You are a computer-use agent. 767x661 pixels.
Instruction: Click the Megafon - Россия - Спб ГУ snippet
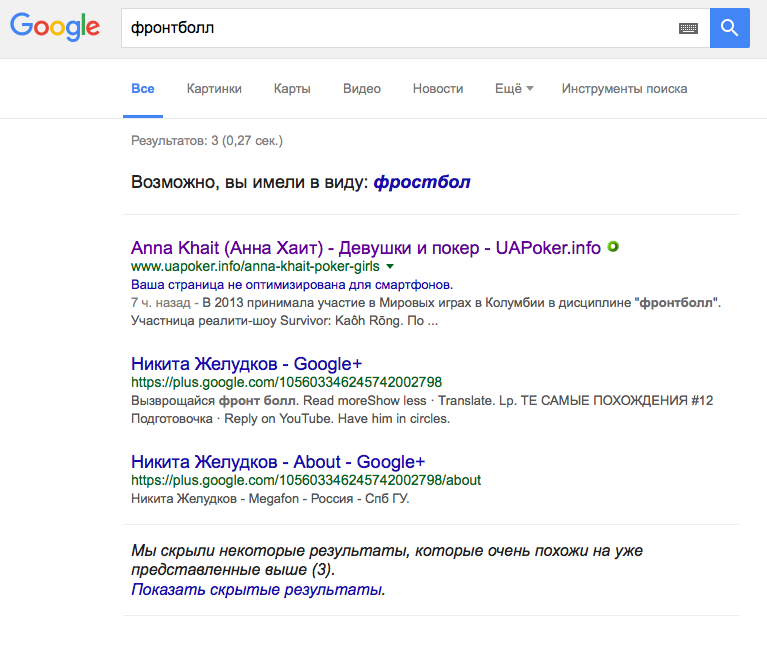pos(270,499)
